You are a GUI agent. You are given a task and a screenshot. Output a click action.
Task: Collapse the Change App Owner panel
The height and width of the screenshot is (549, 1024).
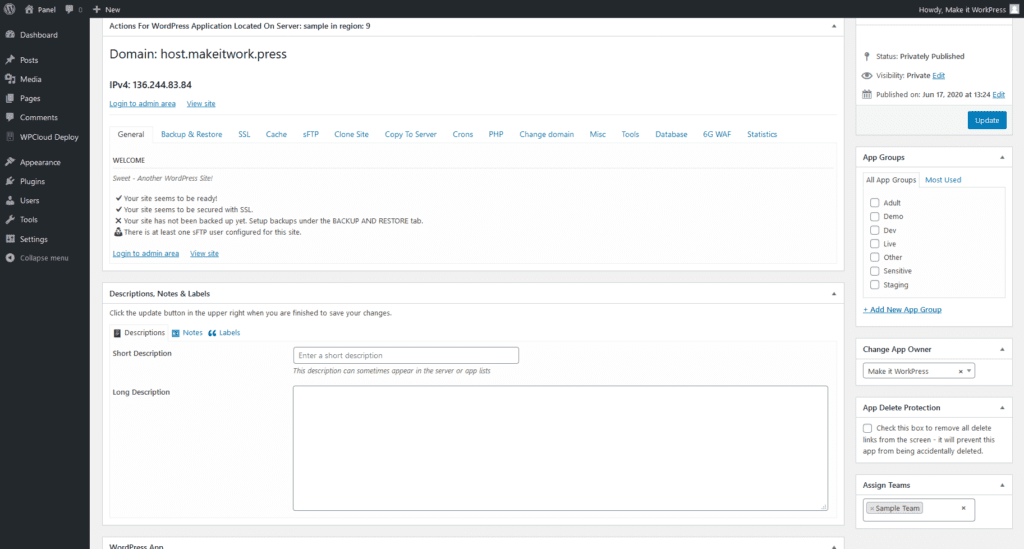[1002, 349]
